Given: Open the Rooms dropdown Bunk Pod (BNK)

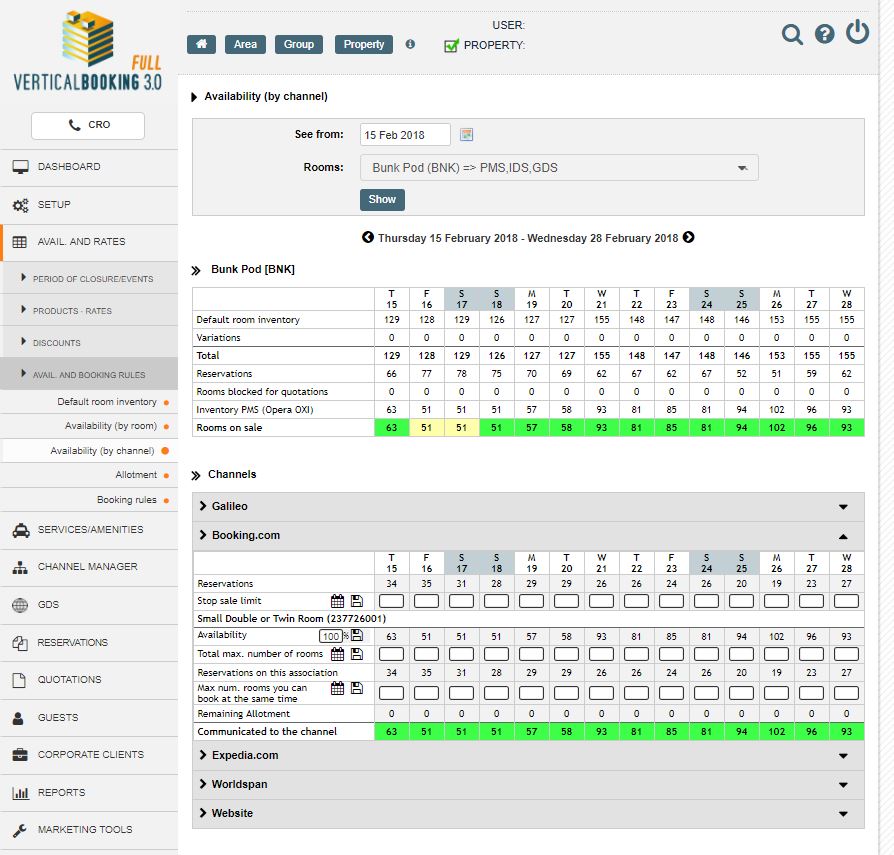Looking at the screenshot, I should click(x=559, y=168).
